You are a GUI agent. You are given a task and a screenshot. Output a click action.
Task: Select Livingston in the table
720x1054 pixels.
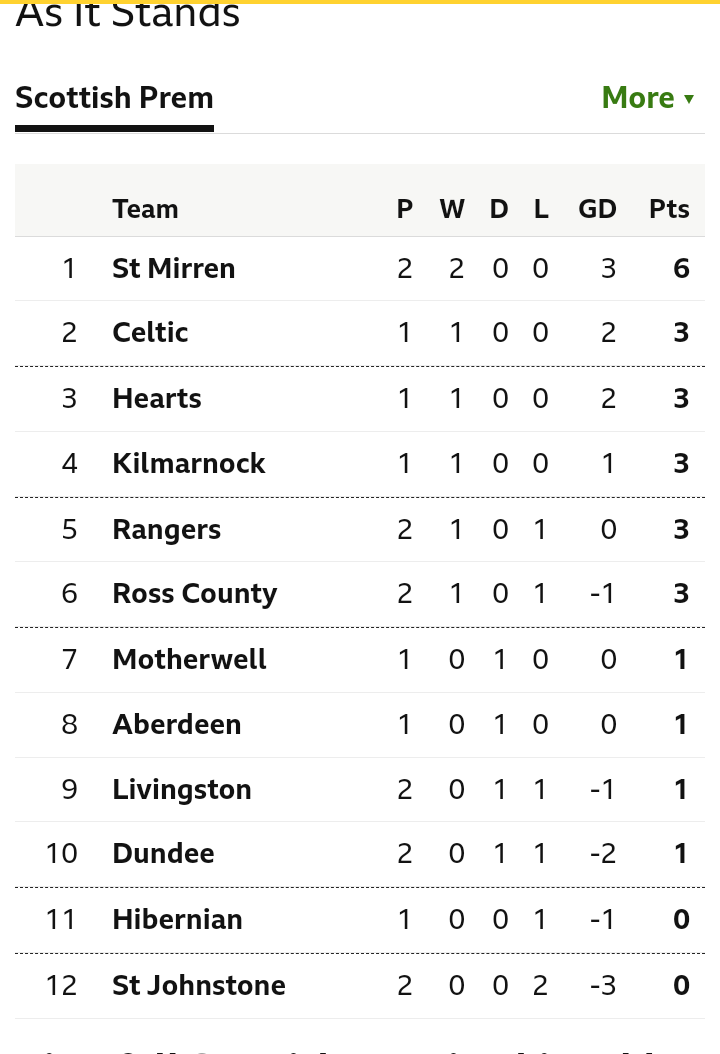[182, 789]
